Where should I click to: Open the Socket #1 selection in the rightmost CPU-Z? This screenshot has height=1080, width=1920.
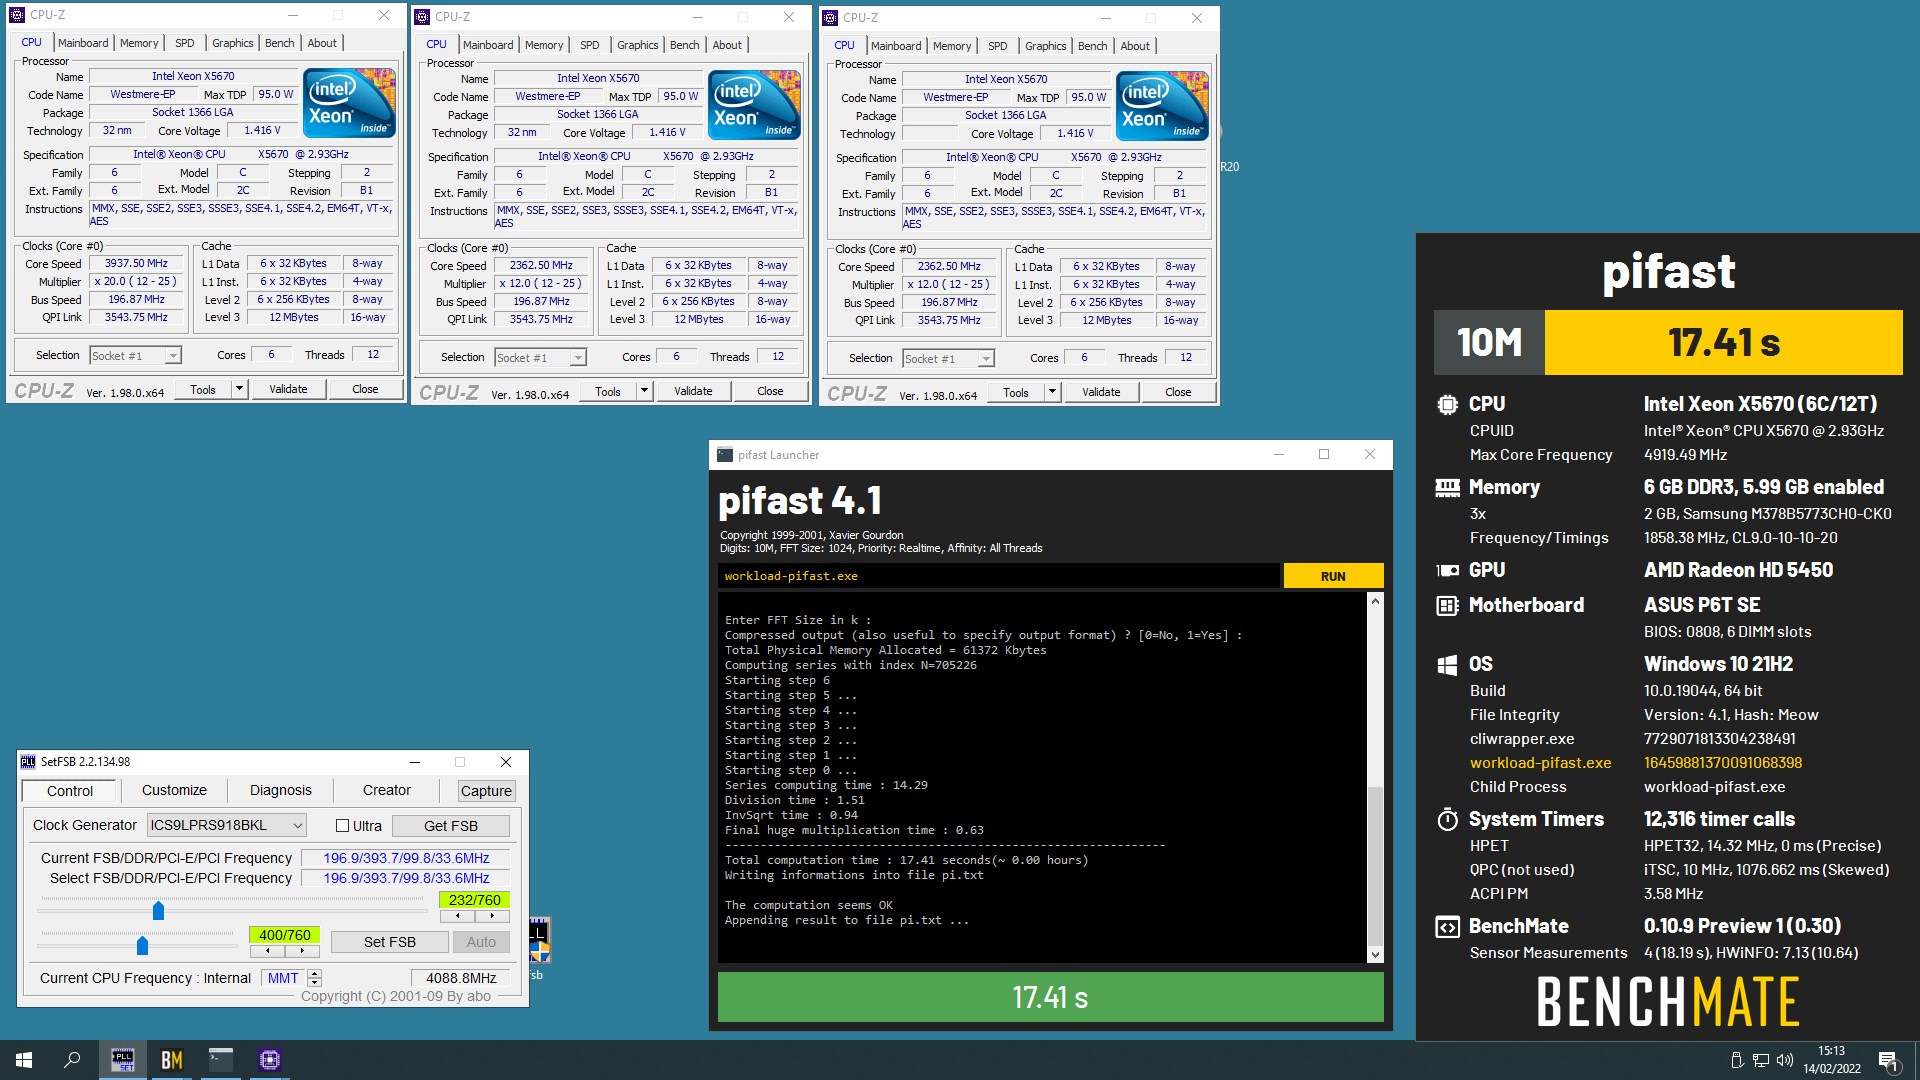(948, 359)
